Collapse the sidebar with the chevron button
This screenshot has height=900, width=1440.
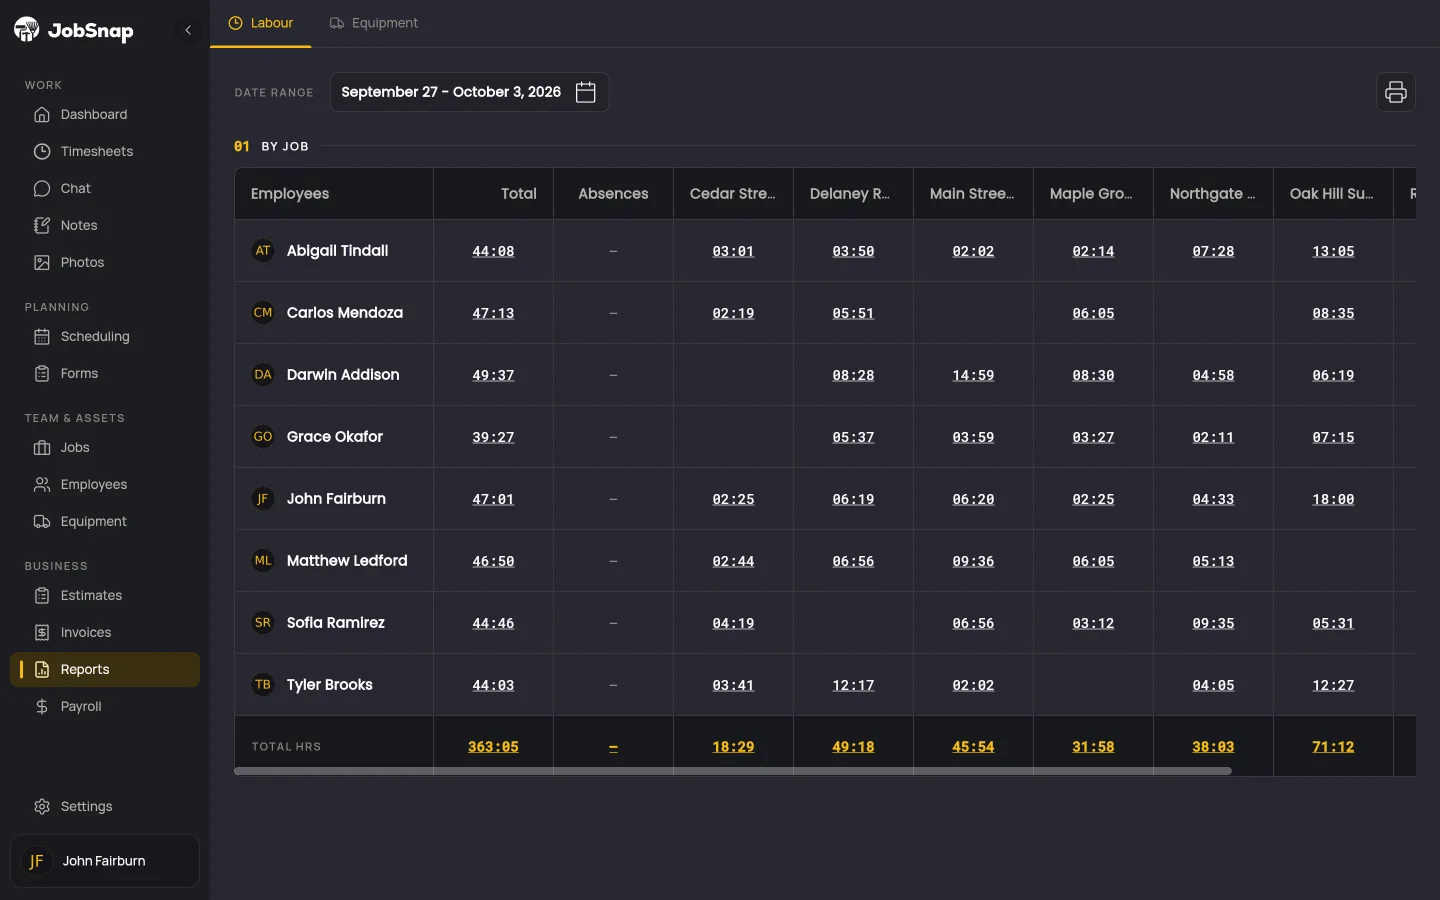(188, 30)
